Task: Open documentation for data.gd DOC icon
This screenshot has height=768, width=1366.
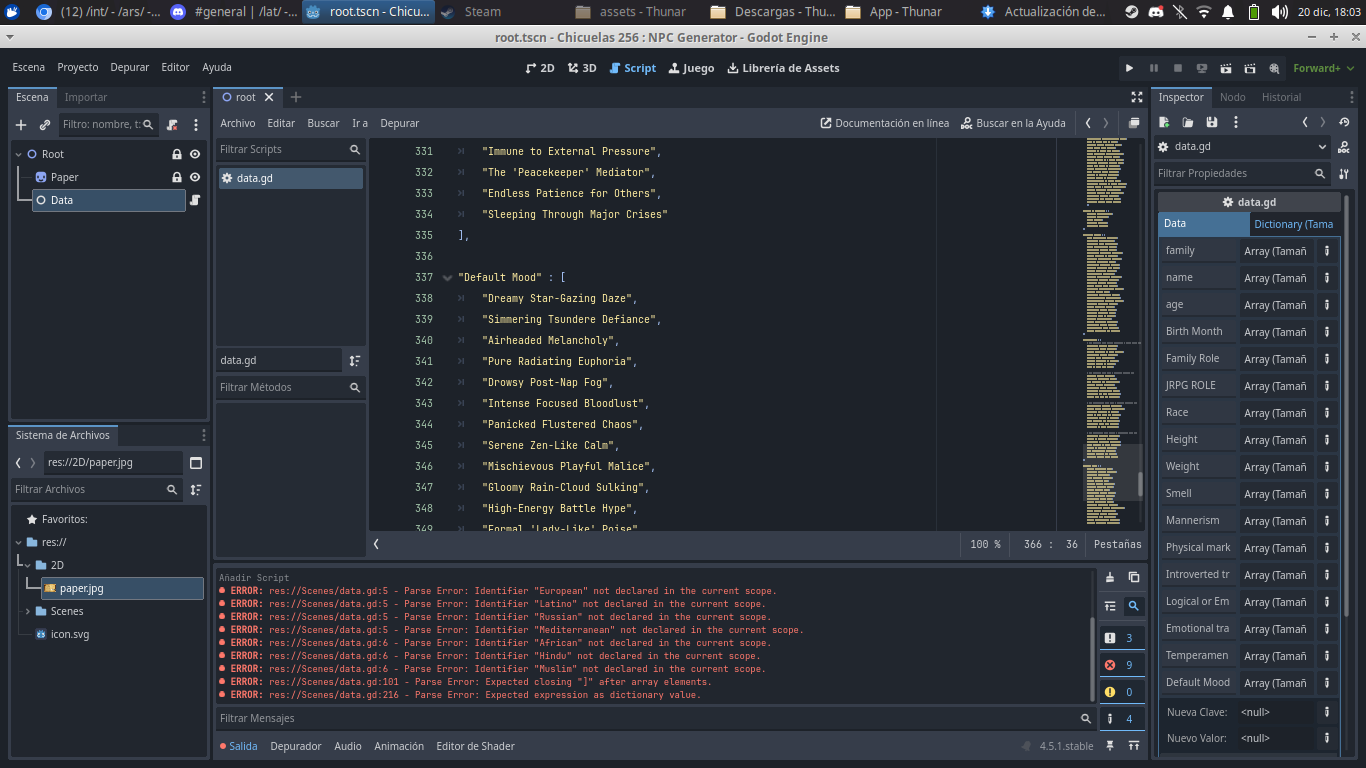Action: (1343, 147)
